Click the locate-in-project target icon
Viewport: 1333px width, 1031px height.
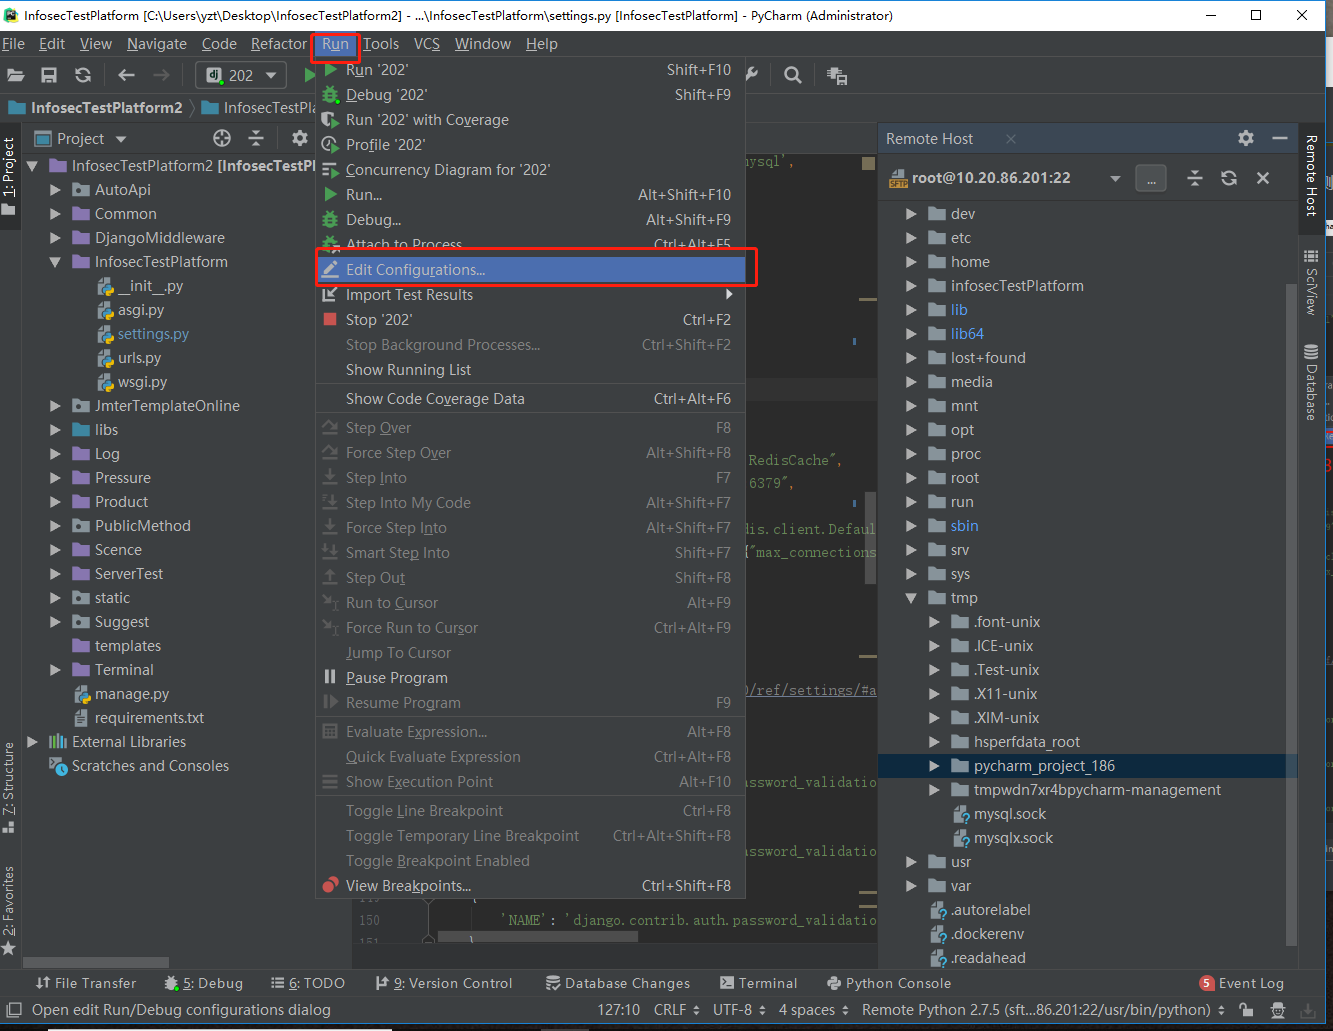(222, 138)
